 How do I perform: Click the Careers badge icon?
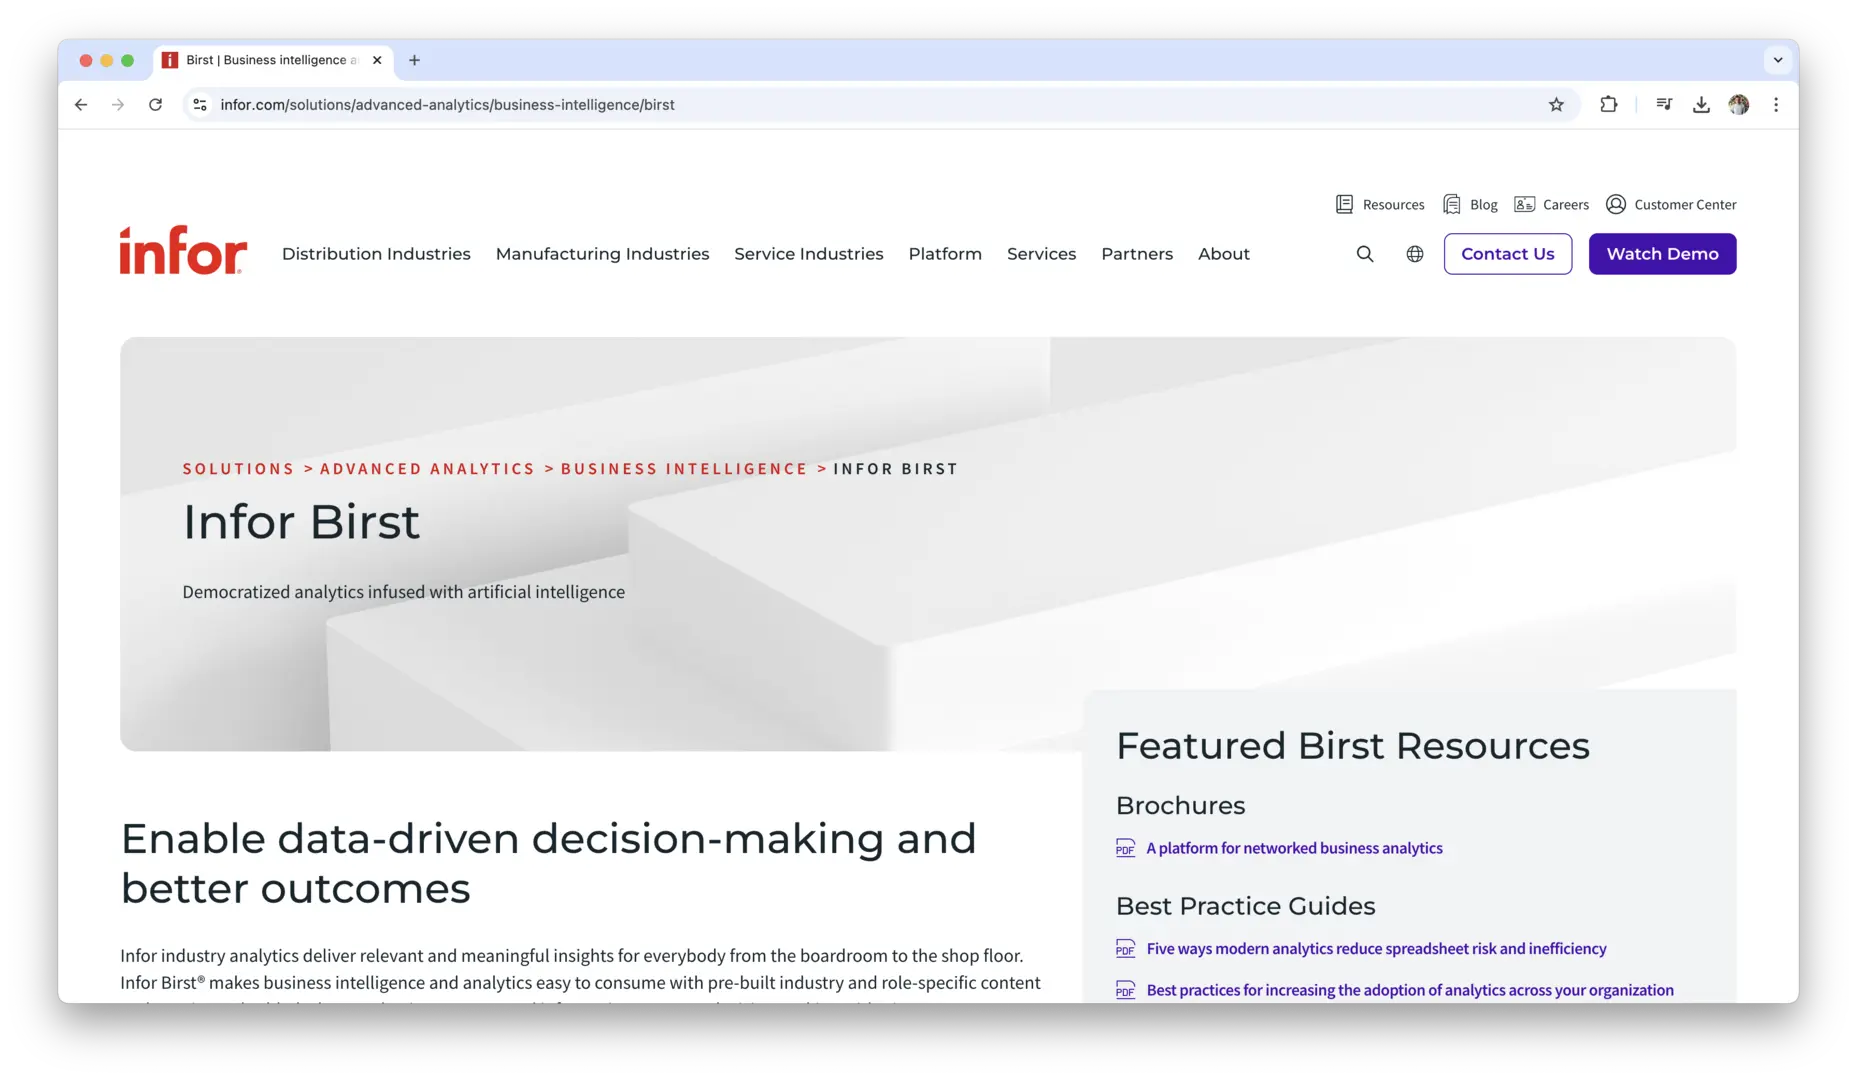click(1524, 204)
